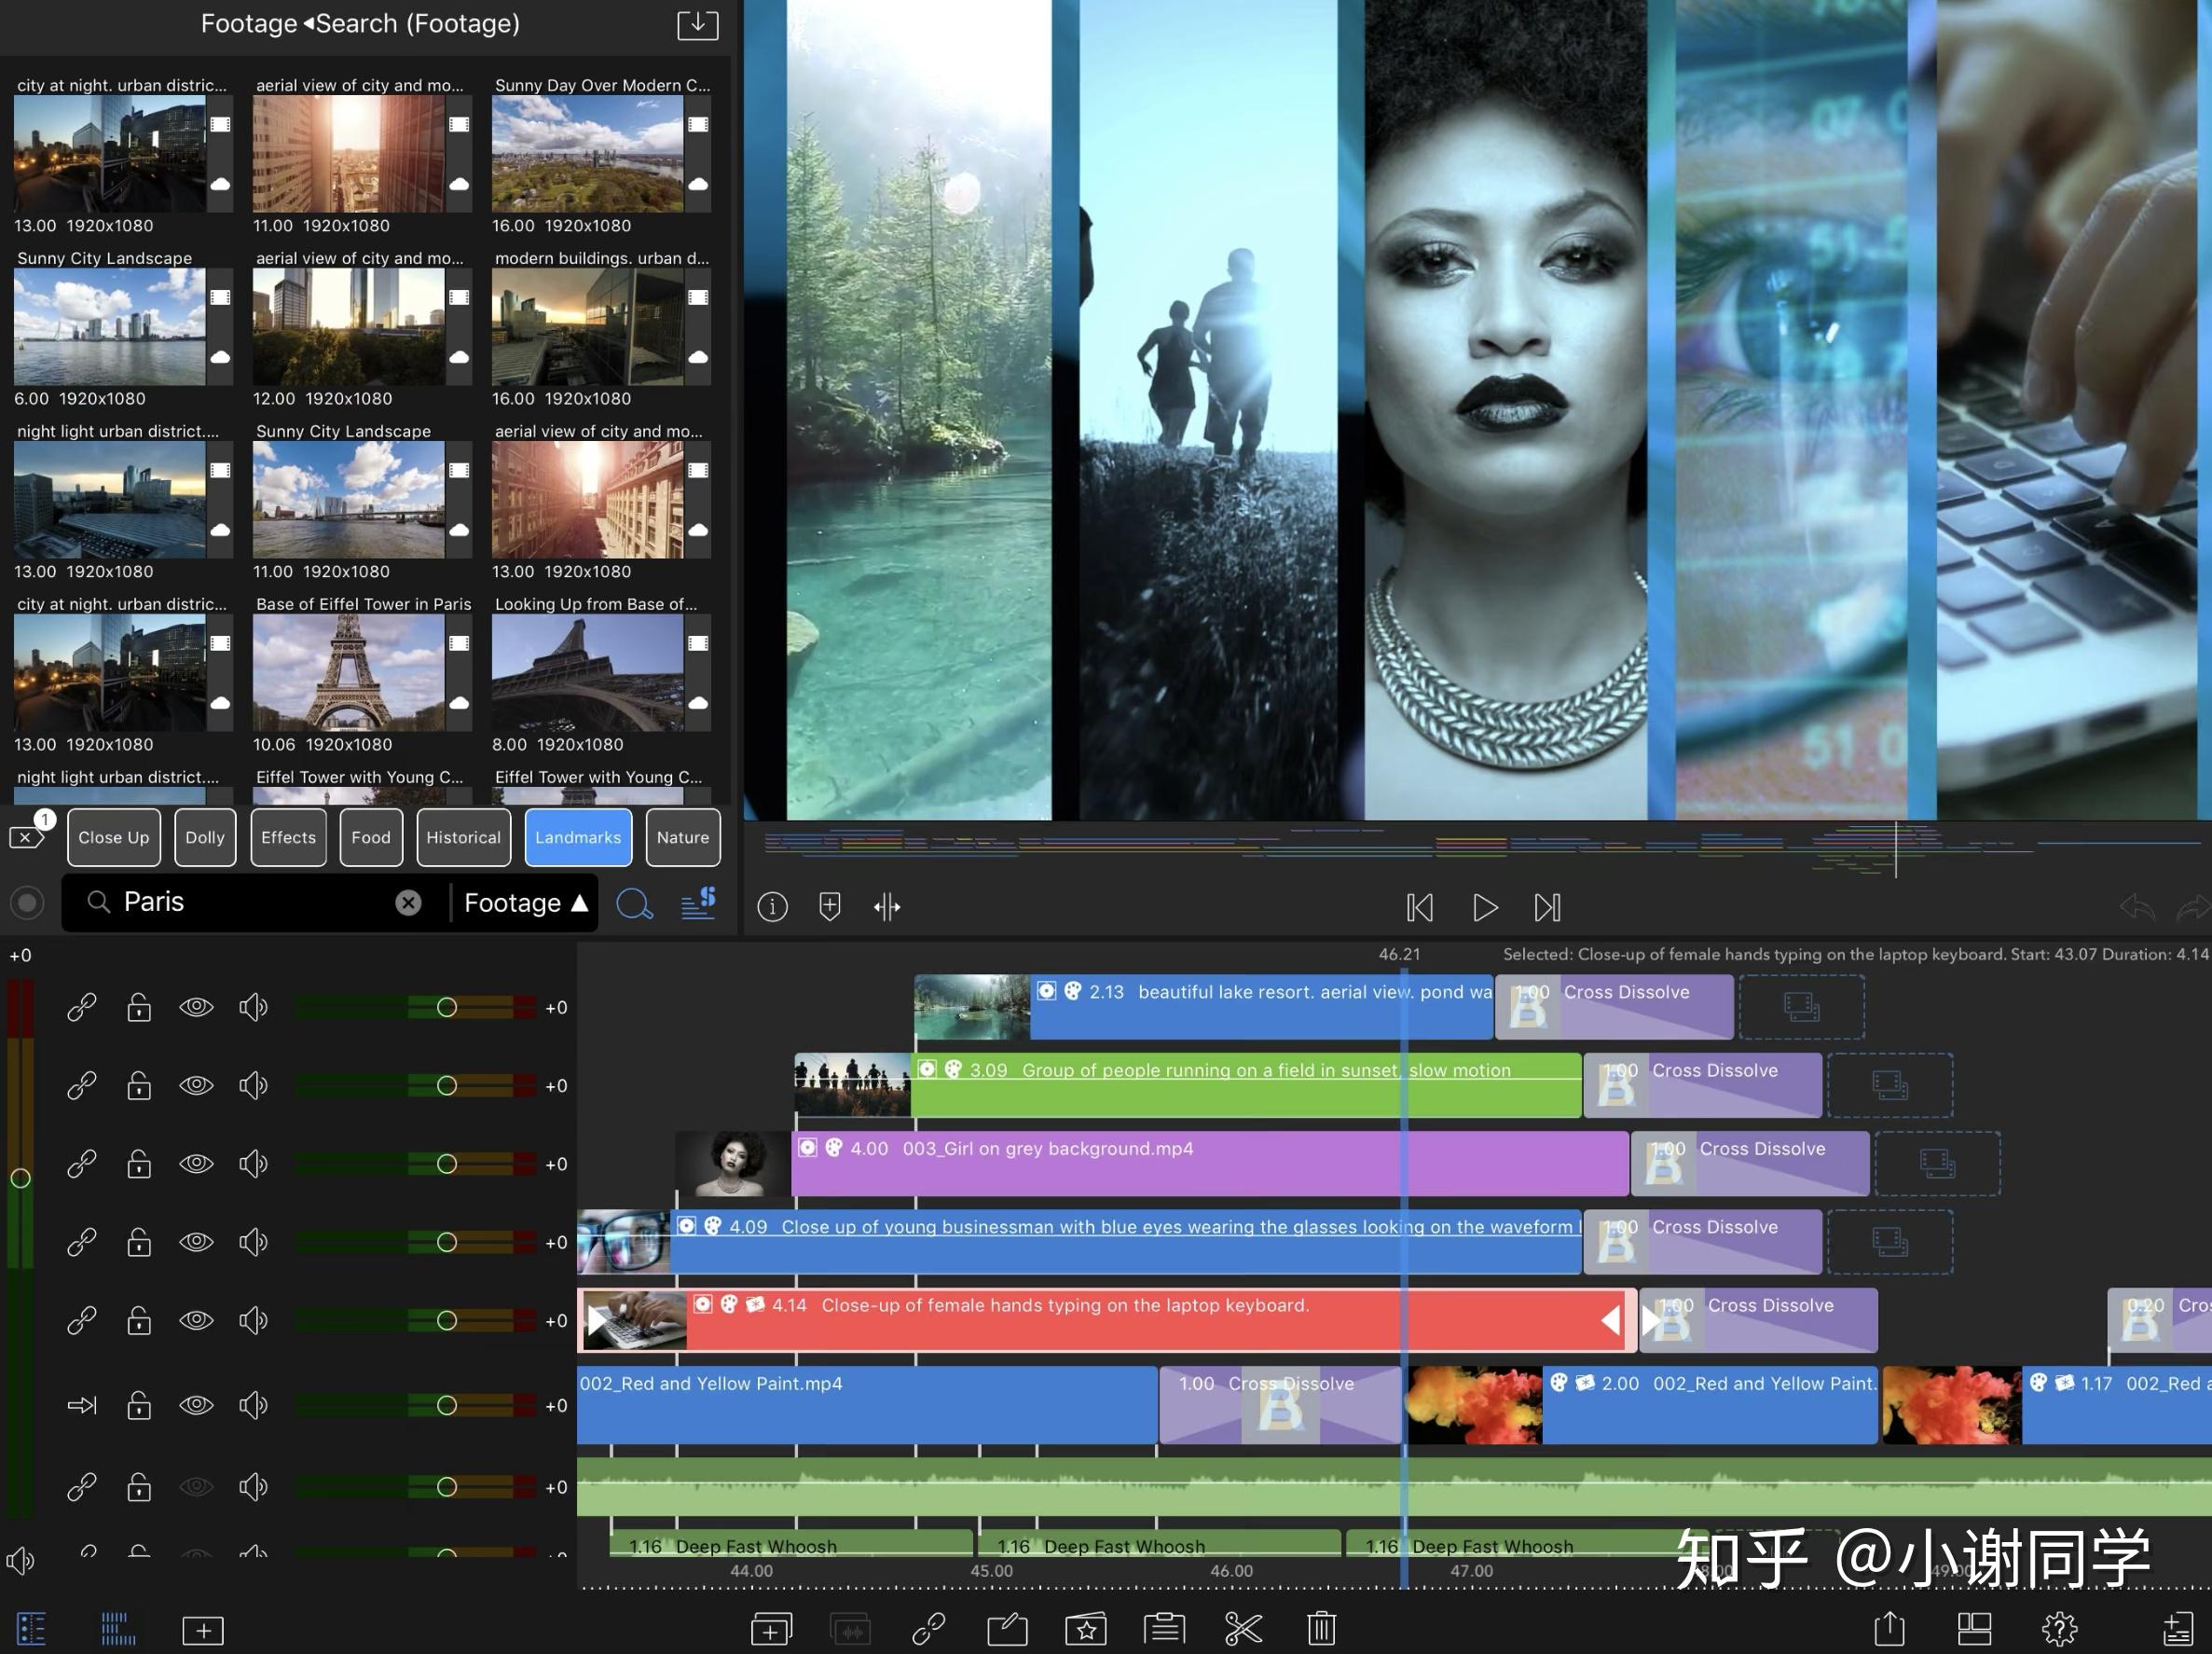Select the hands typing on laptop keyboard clip
The height and width of the screenshot is (1654, 2212).
1107,1320
